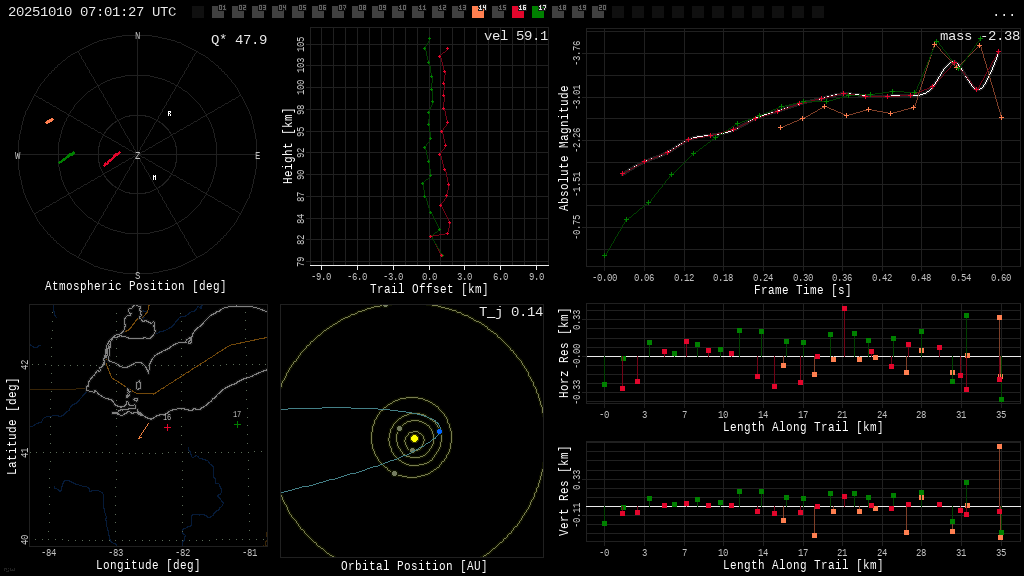
Task: Click the yellow Sun in orbital plot
Action: (414, 438)
